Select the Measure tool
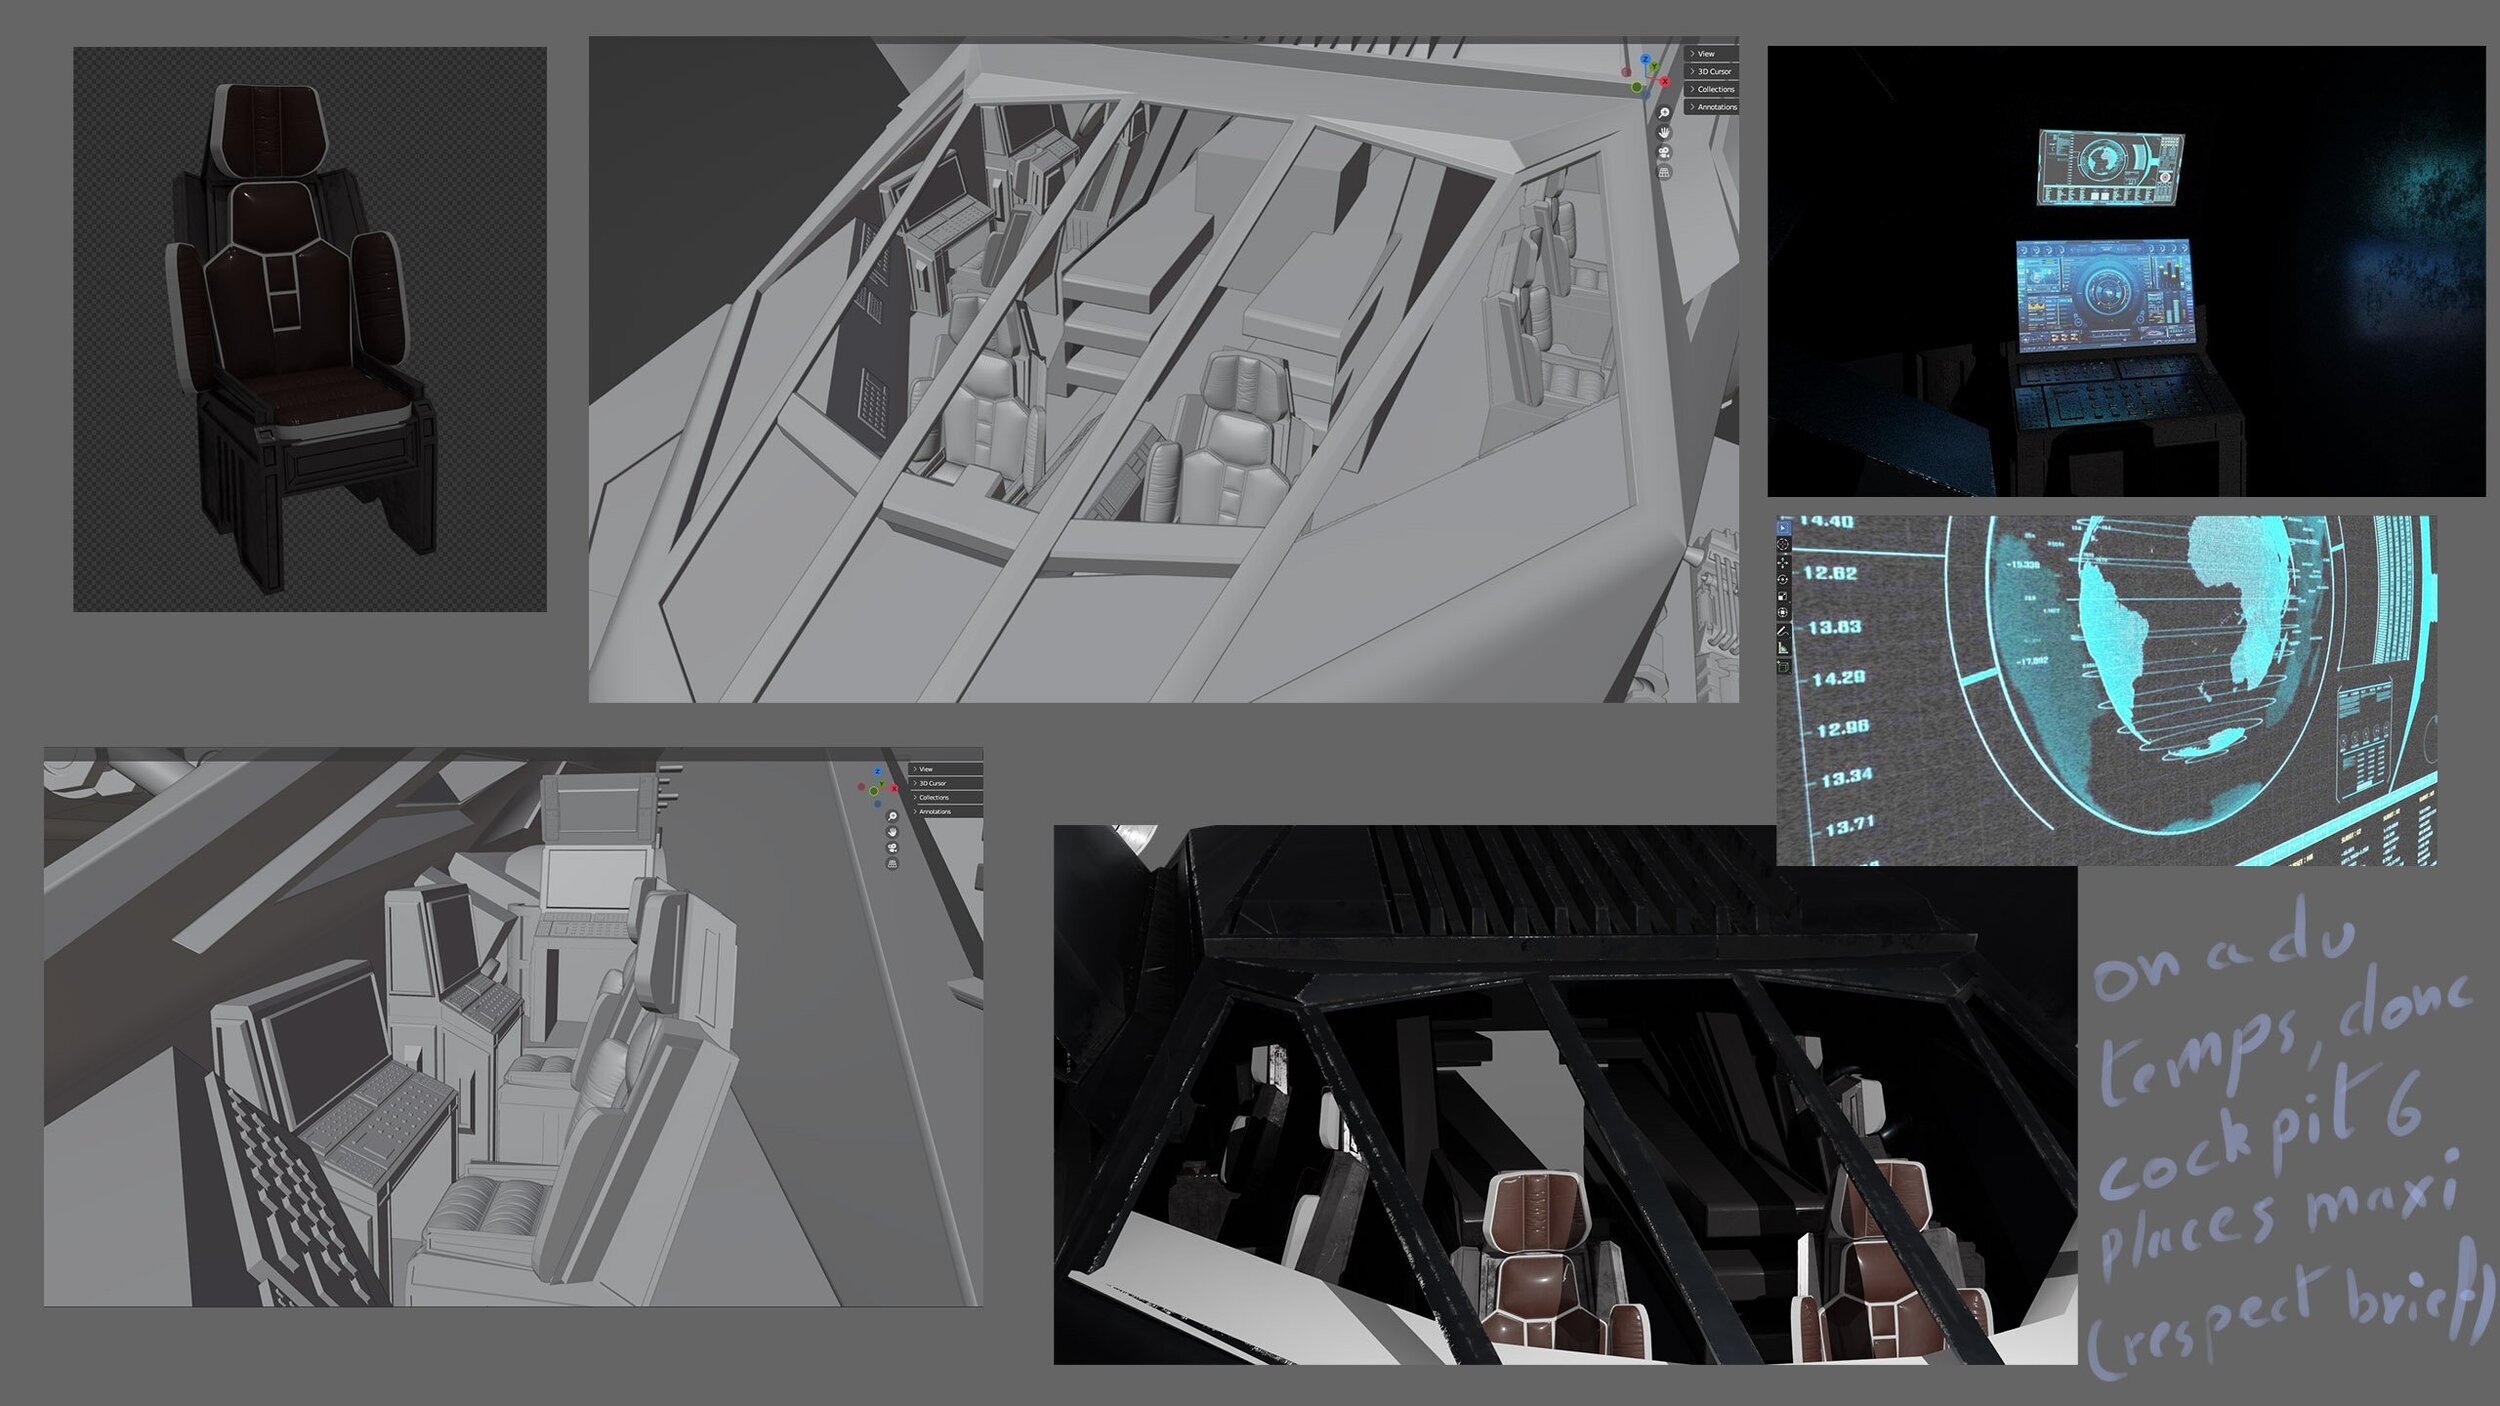This screenshot has width=2500, height=1406. click(x=1783, y=648)
